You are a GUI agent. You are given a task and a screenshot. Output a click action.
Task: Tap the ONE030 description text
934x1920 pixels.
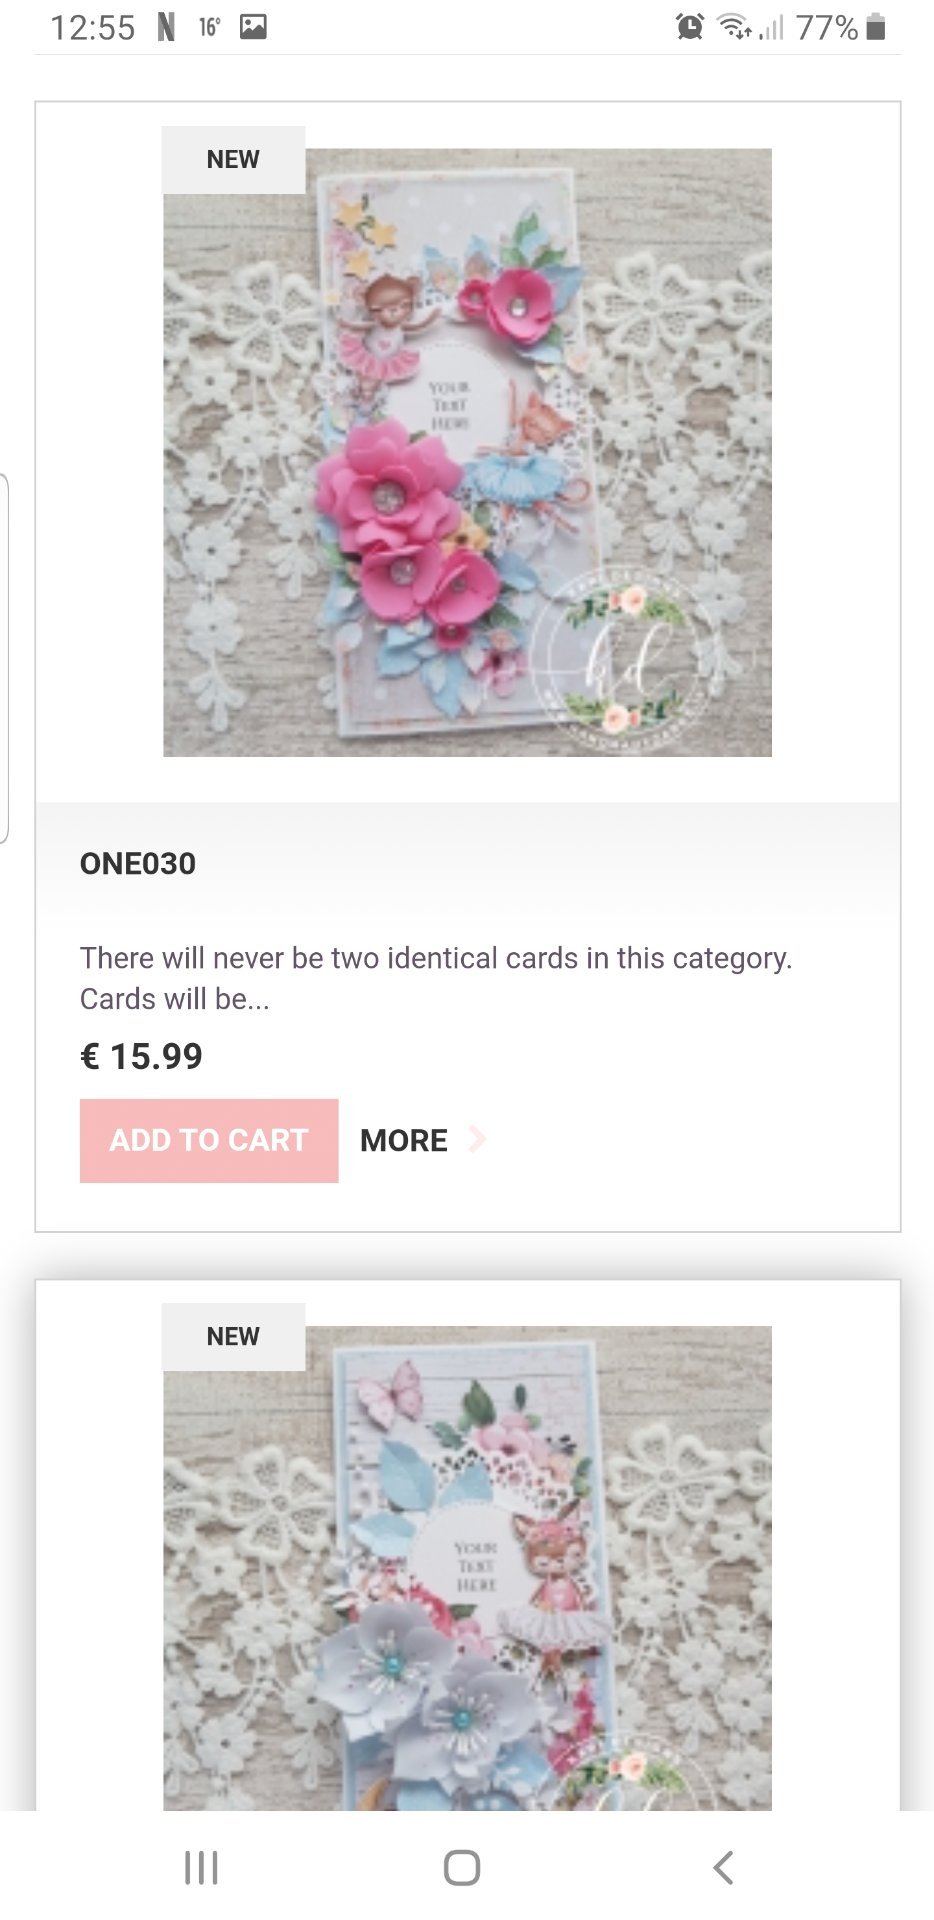pyautogui.click(x=436, y=978)
